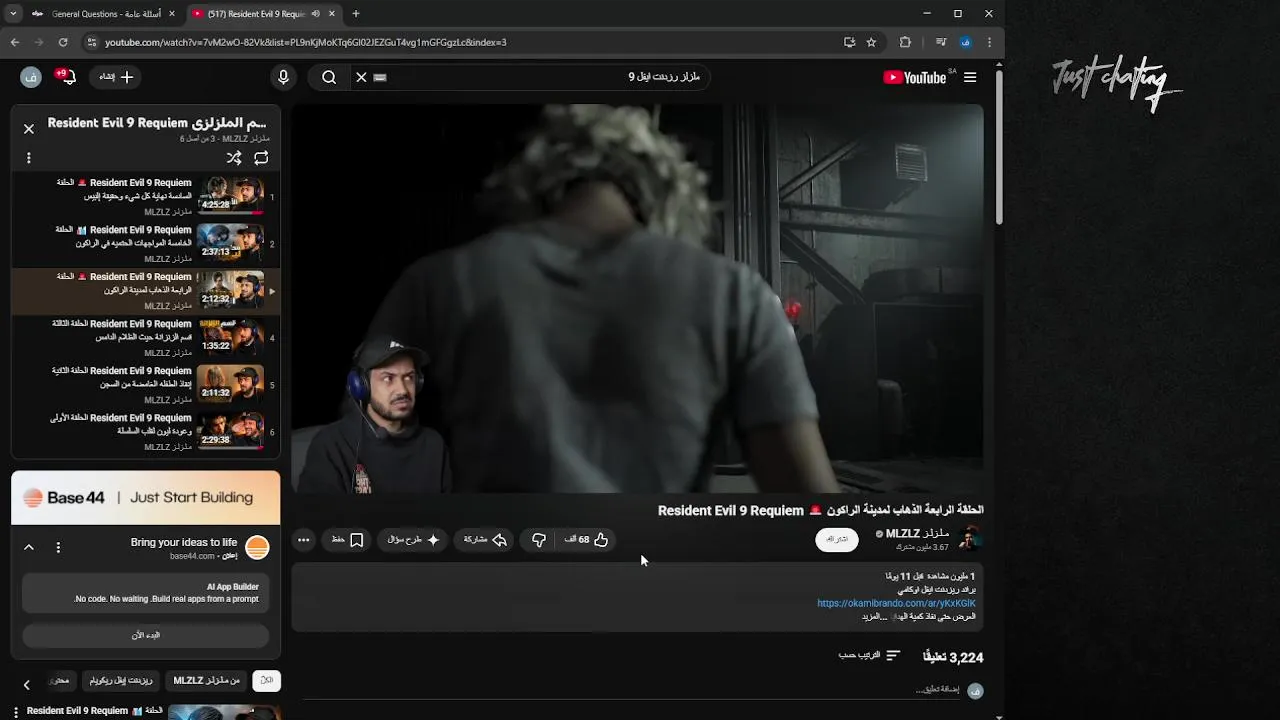This screenshot has height=720, width=1280.
Task: Click the search magnifier icon
Action: click(x=329, y=77)
